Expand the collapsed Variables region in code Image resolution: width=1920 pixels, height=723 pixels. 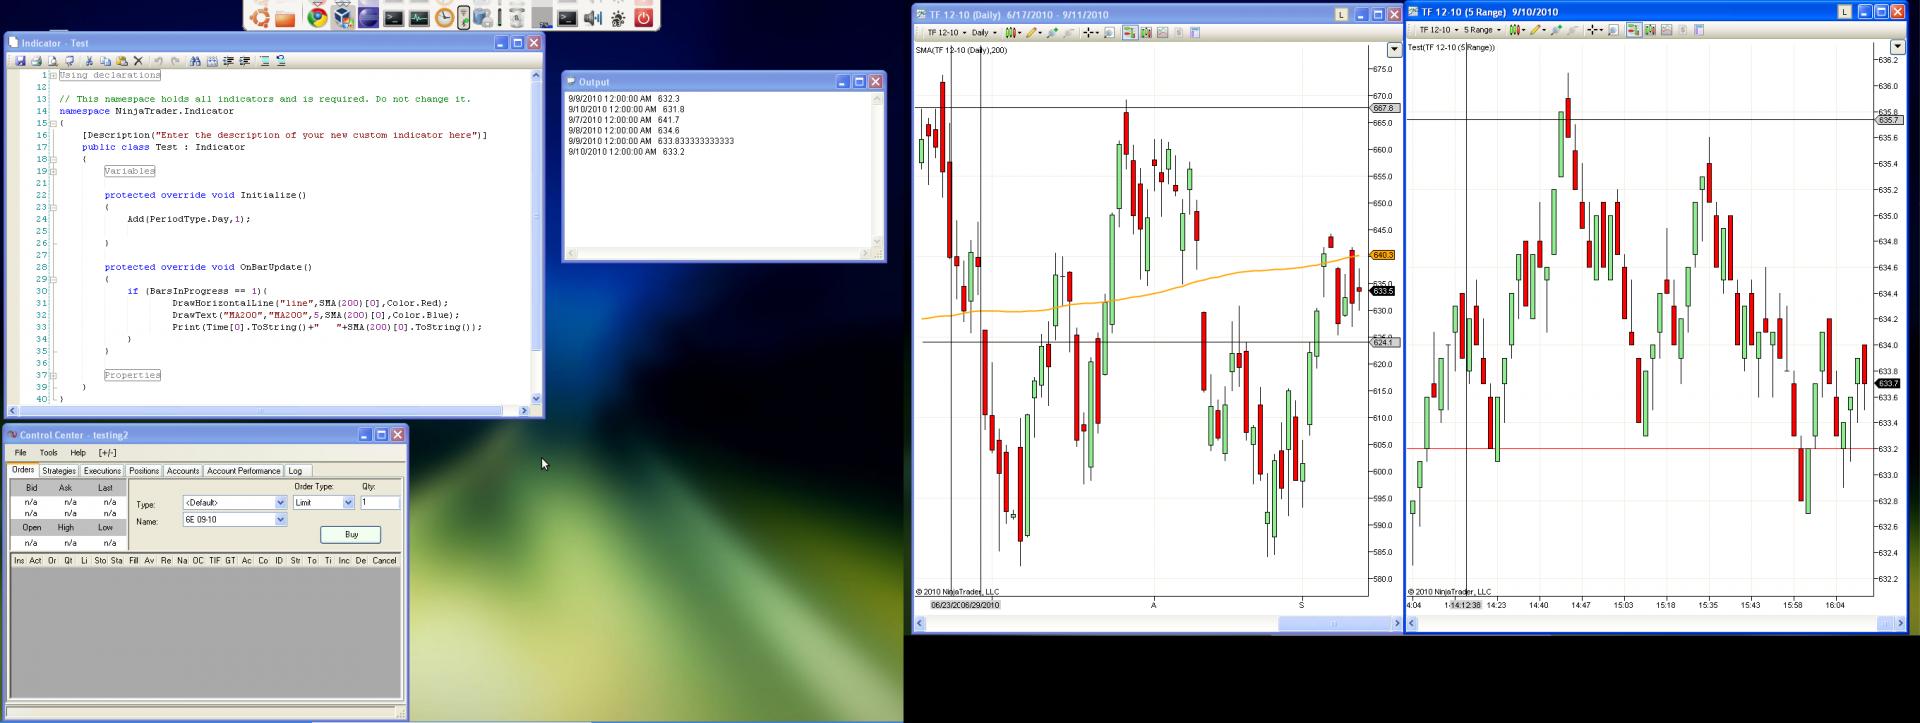pos(53,171)
